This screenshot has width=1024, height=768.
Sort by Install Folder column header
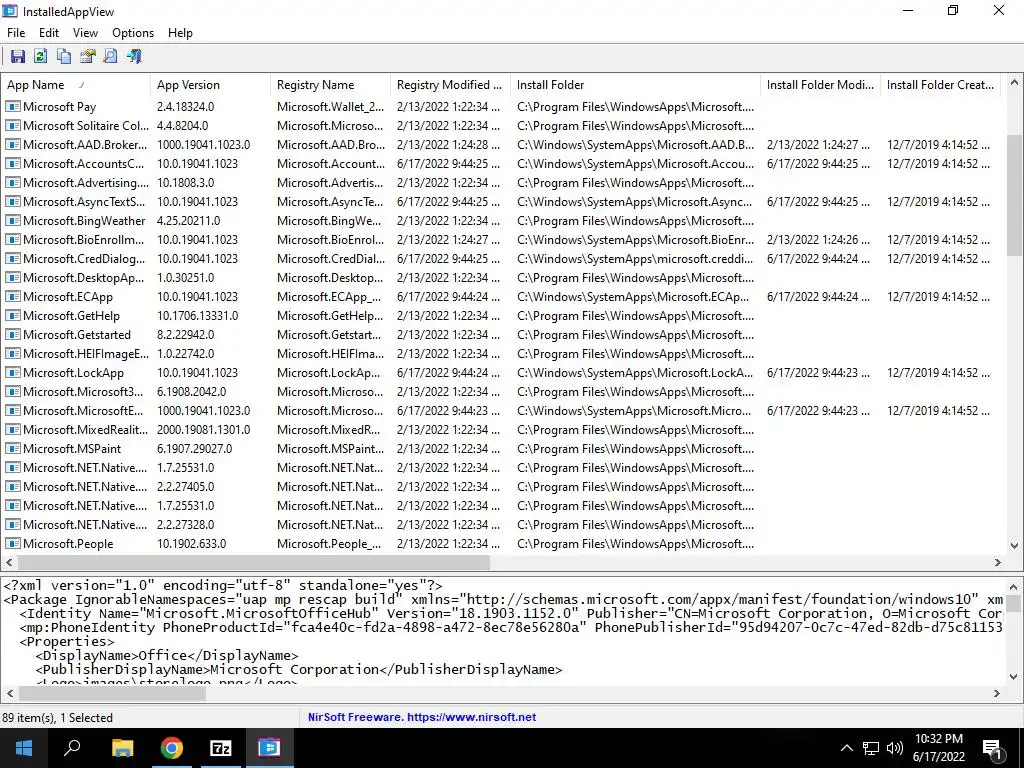tap(635, 85)
